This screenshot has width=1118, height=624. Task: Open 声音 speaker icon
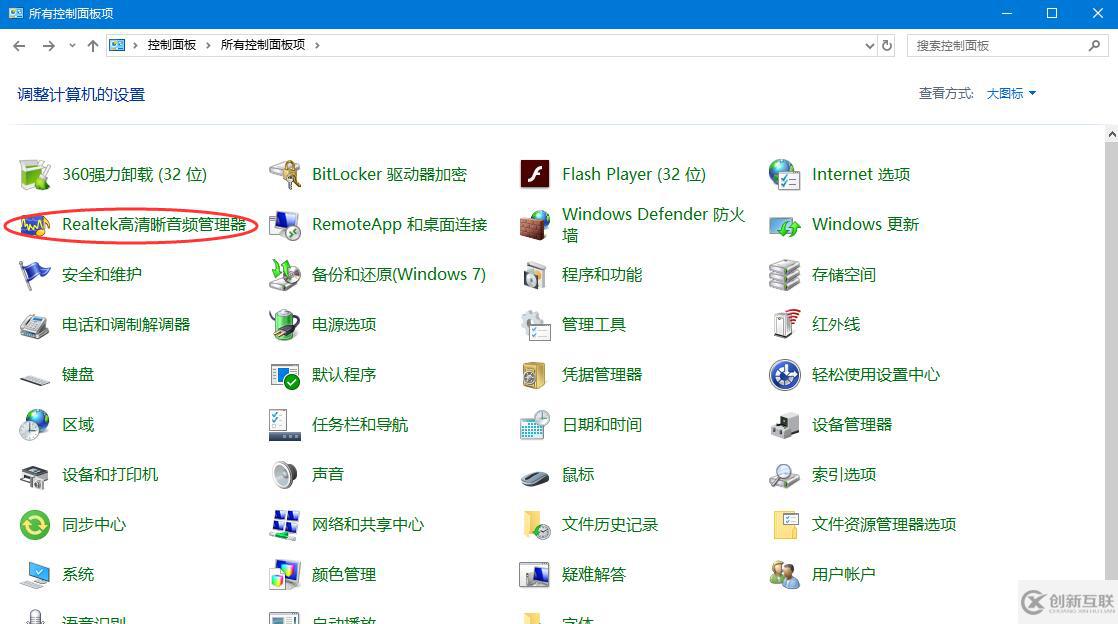click(x=284, y=475)
